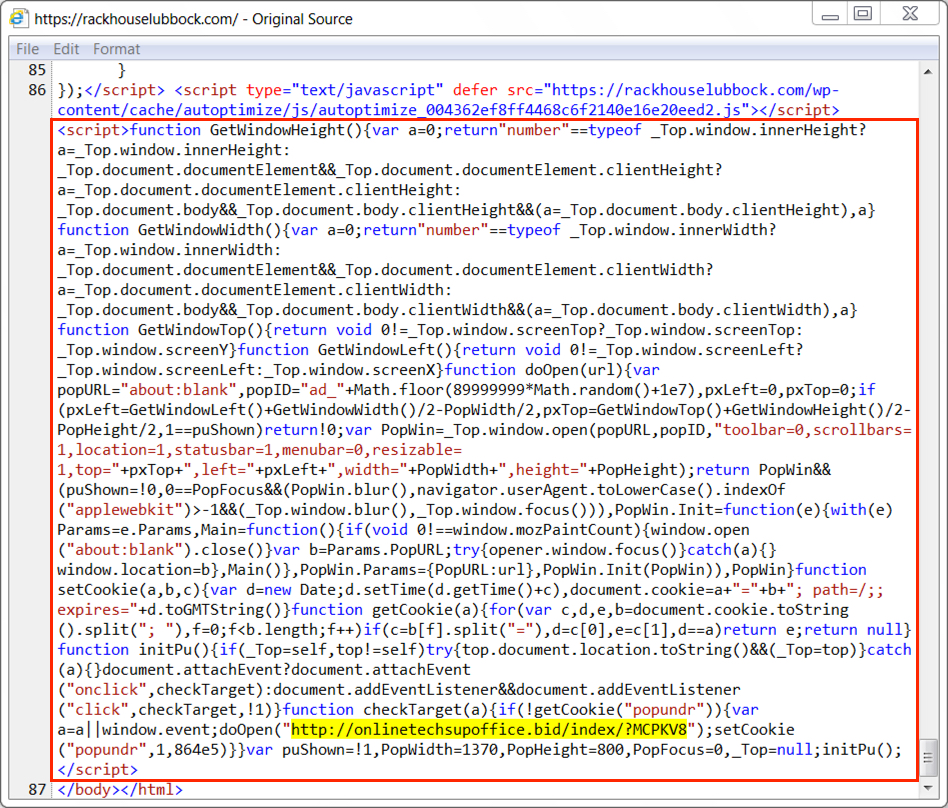The height and width of the screenshot is (808, 948).
Task: Click the Internet Explorer icon in title bar
Action: point(18,18)
